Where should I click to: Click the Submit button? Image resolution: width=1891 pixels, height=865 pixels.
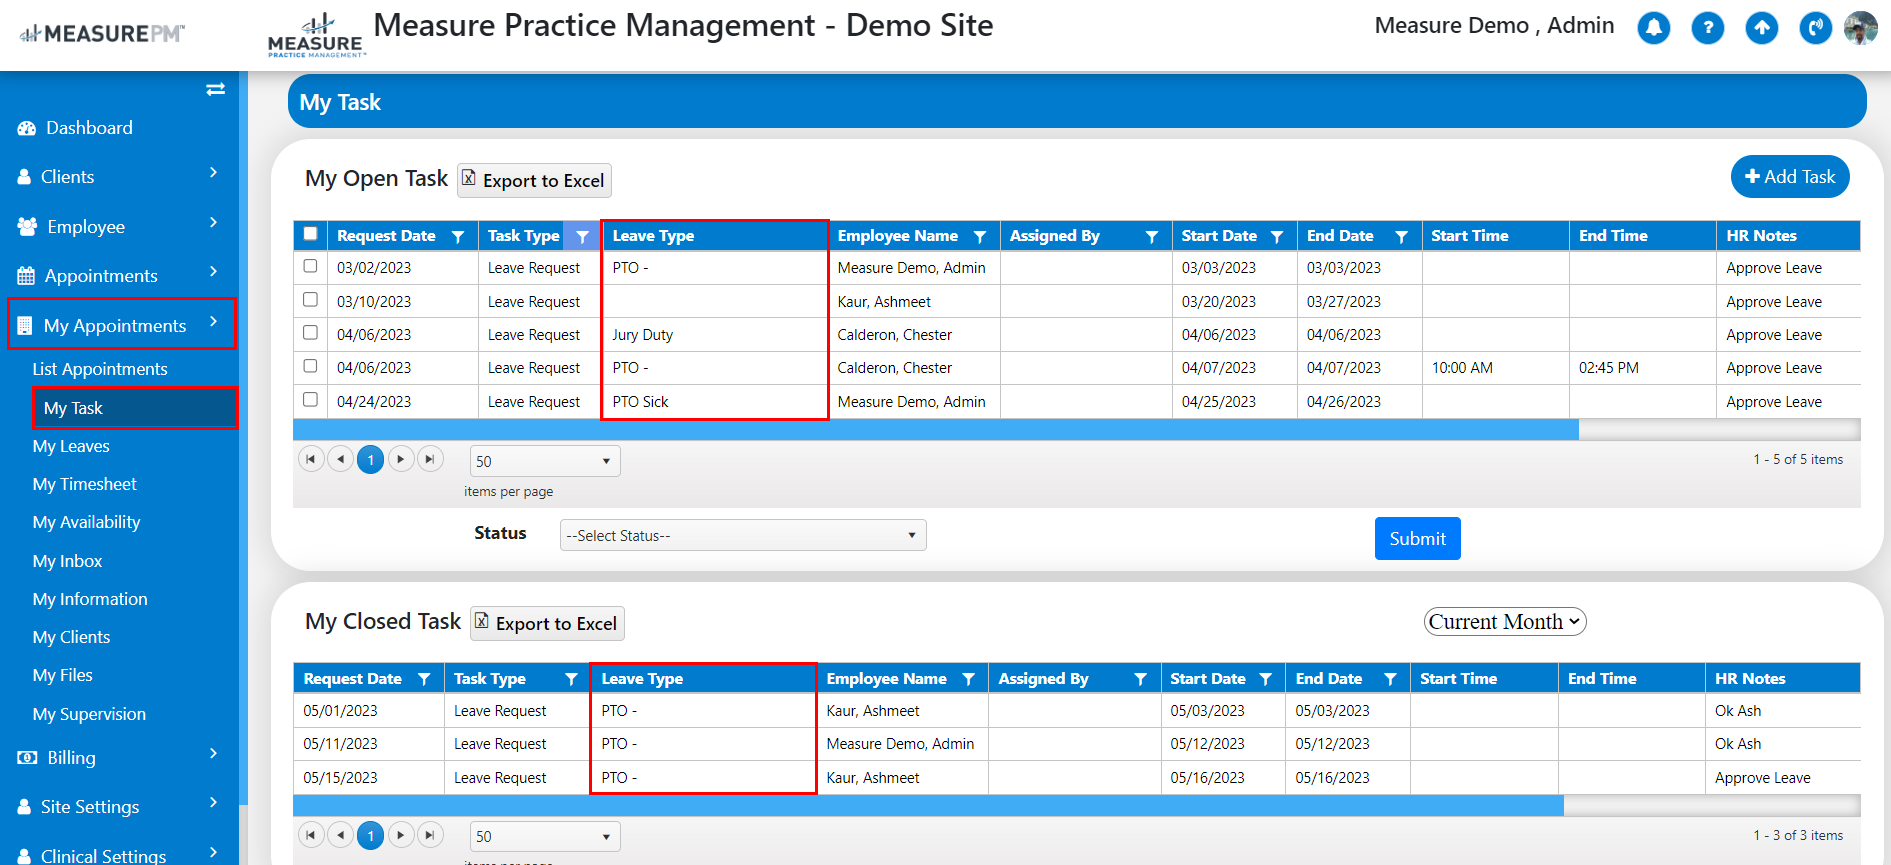1417,538
